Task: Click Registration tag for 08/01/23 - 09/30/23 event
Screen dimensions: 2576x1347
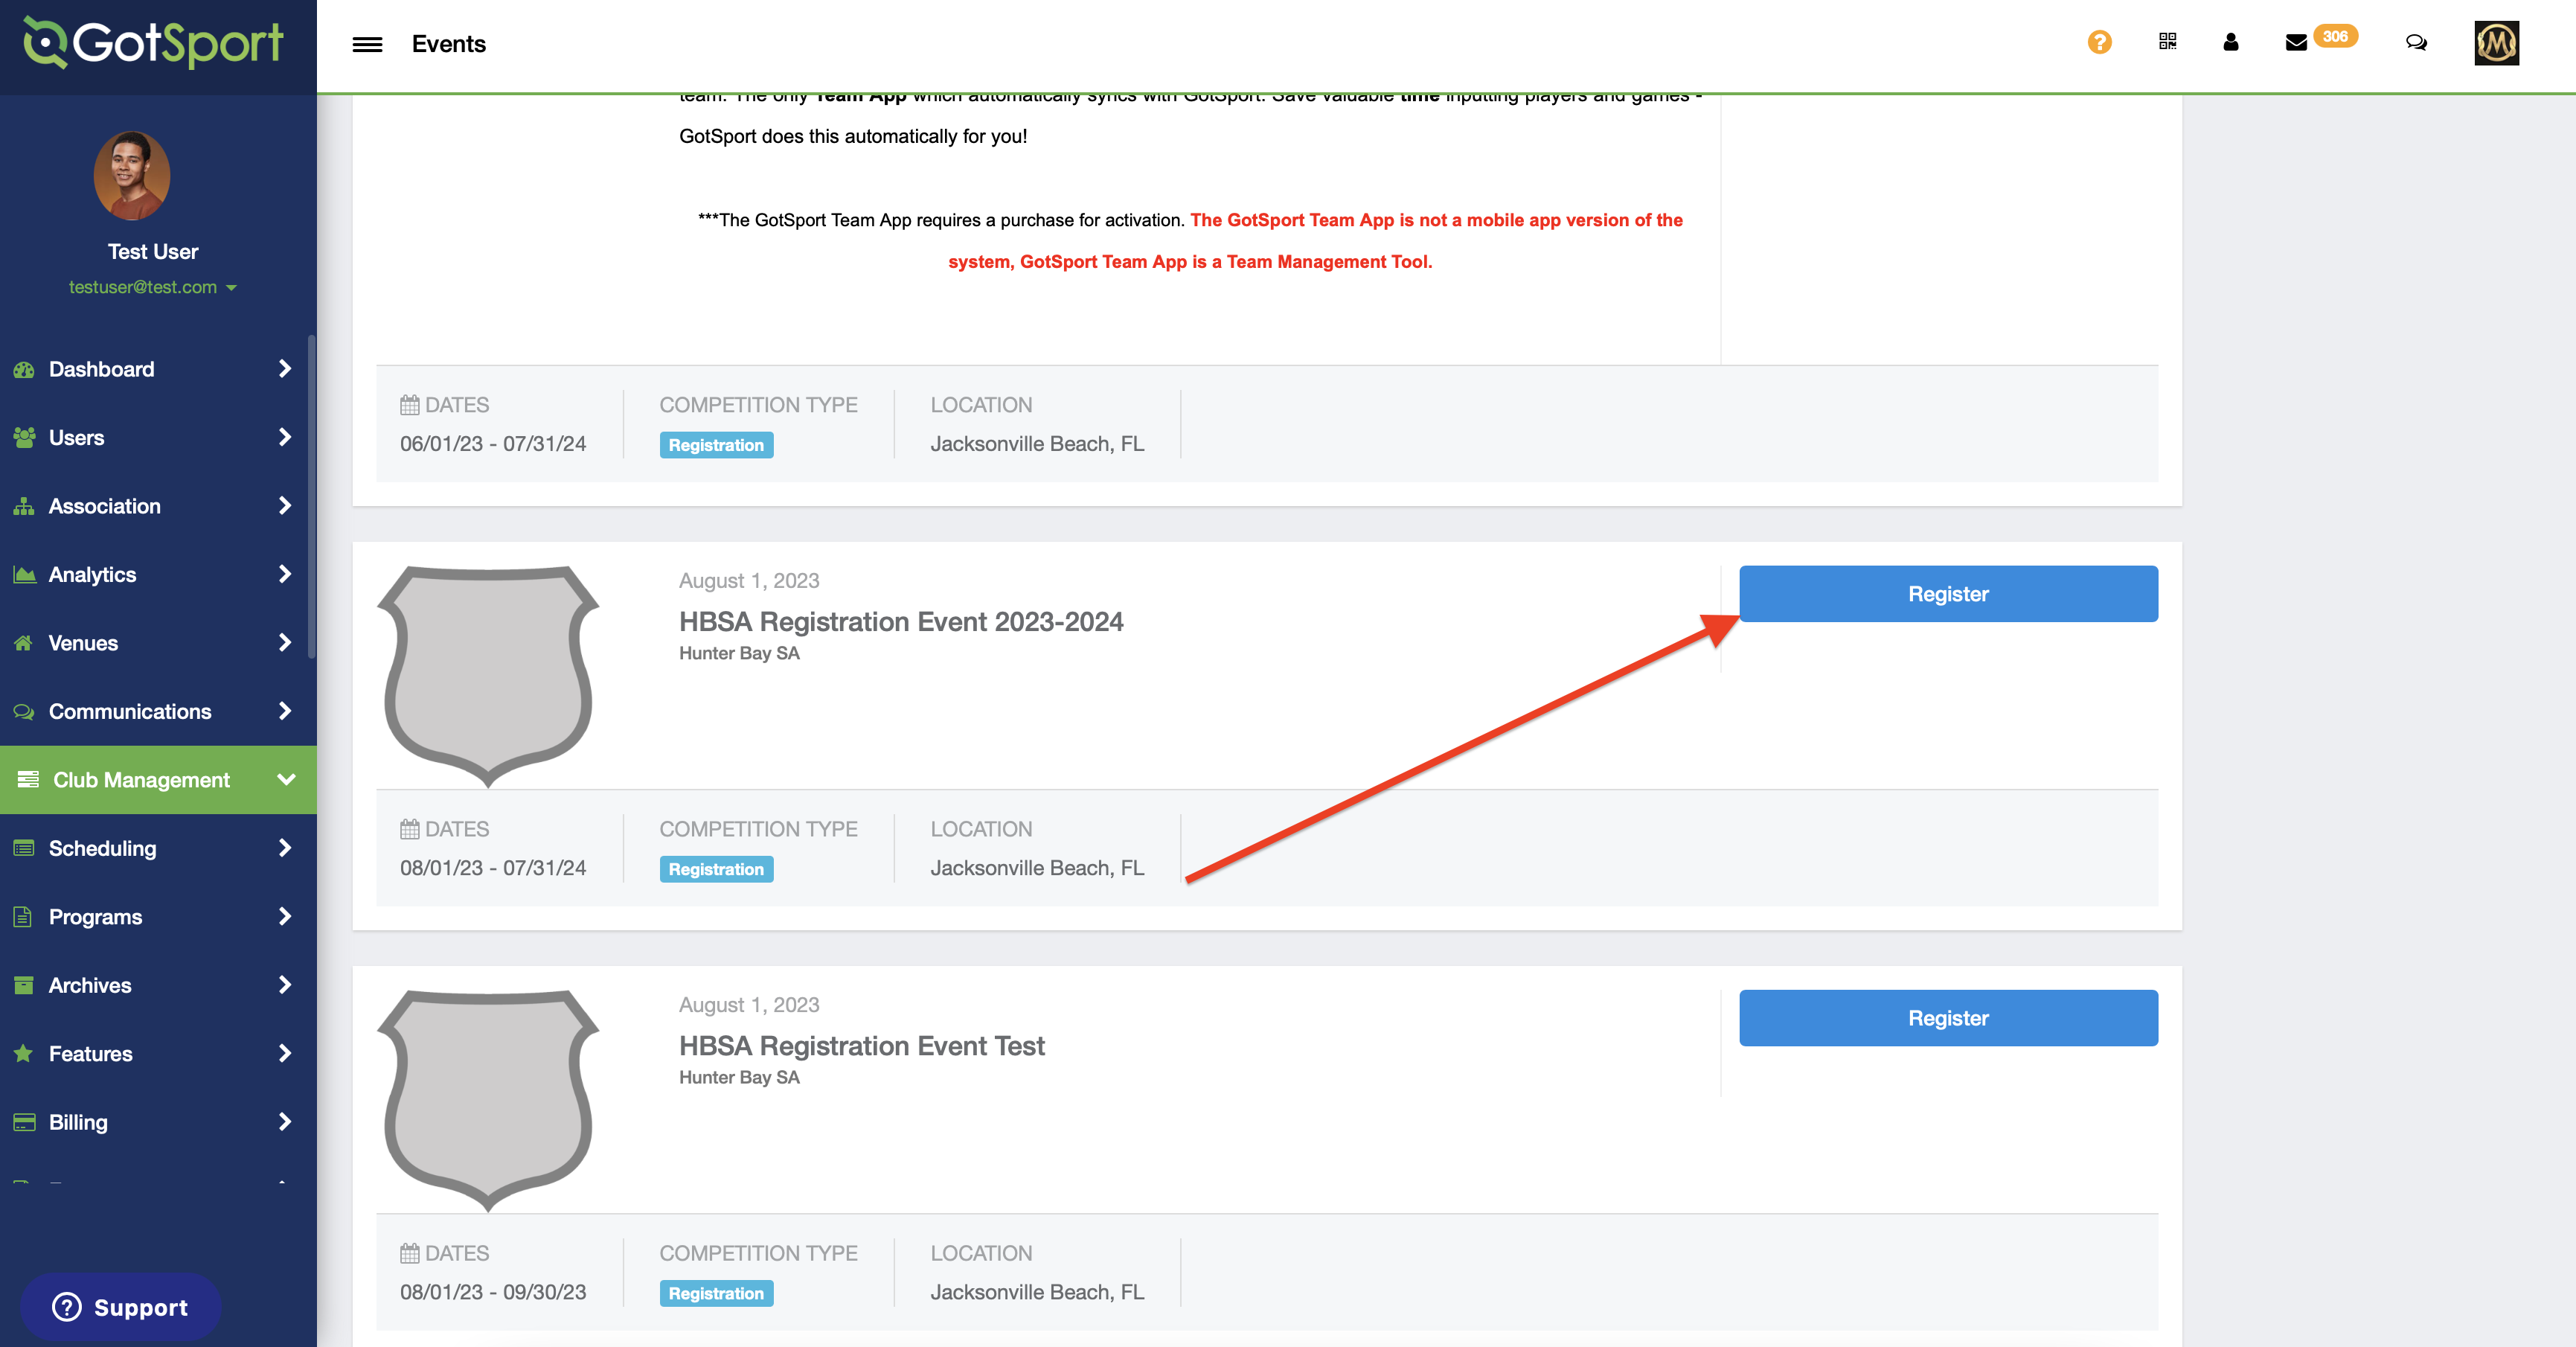Action: point(716,1293)
